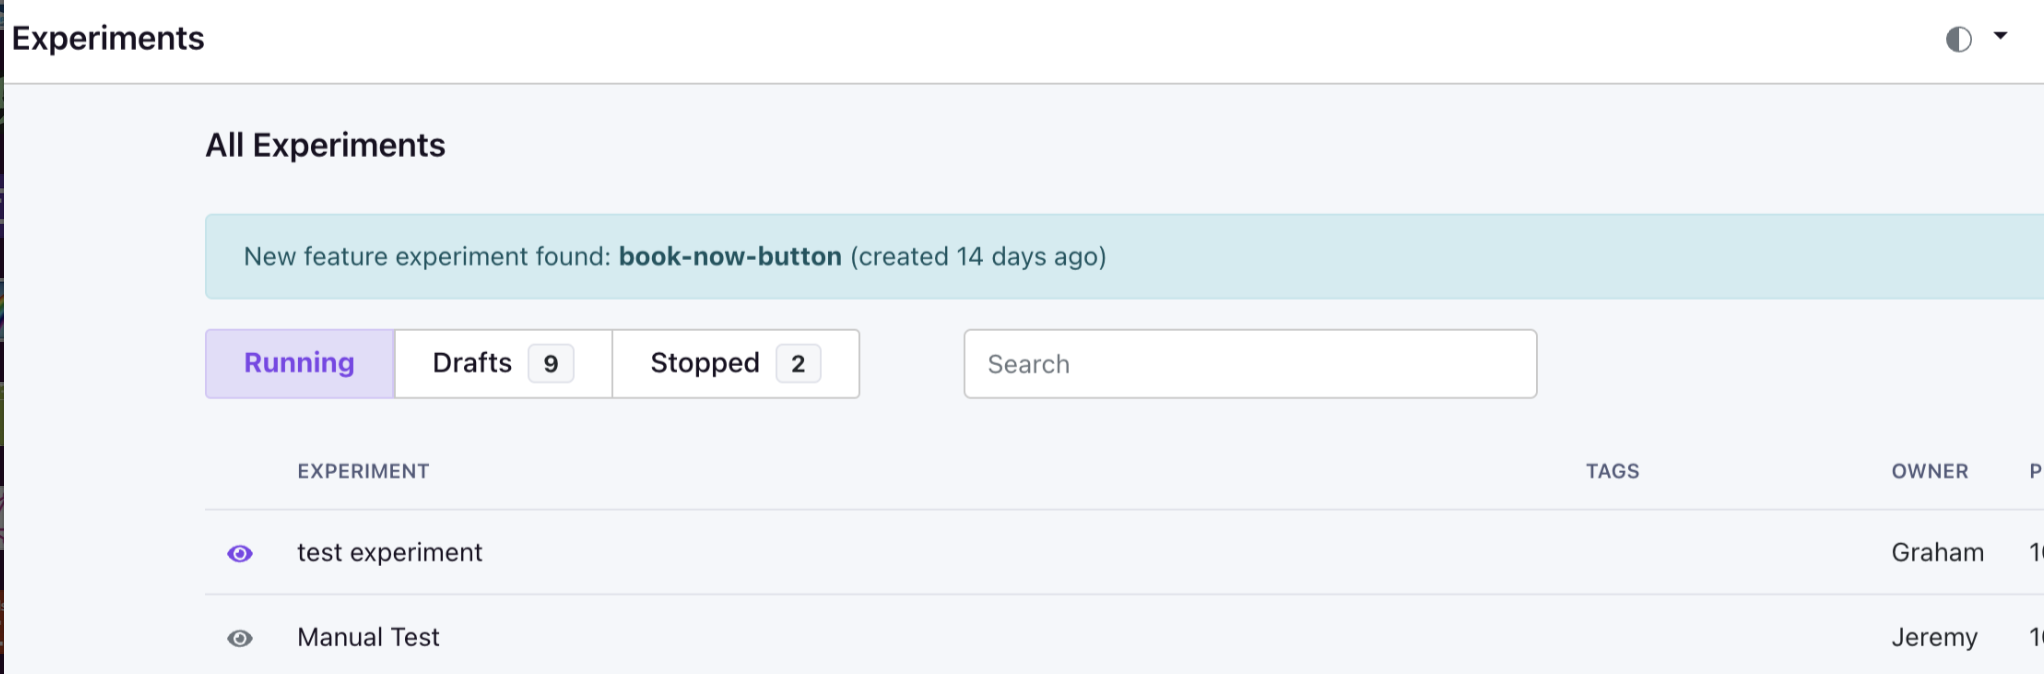Click the Drafts count badge showing 9
Screen dimensions: 2044x674
549,363
